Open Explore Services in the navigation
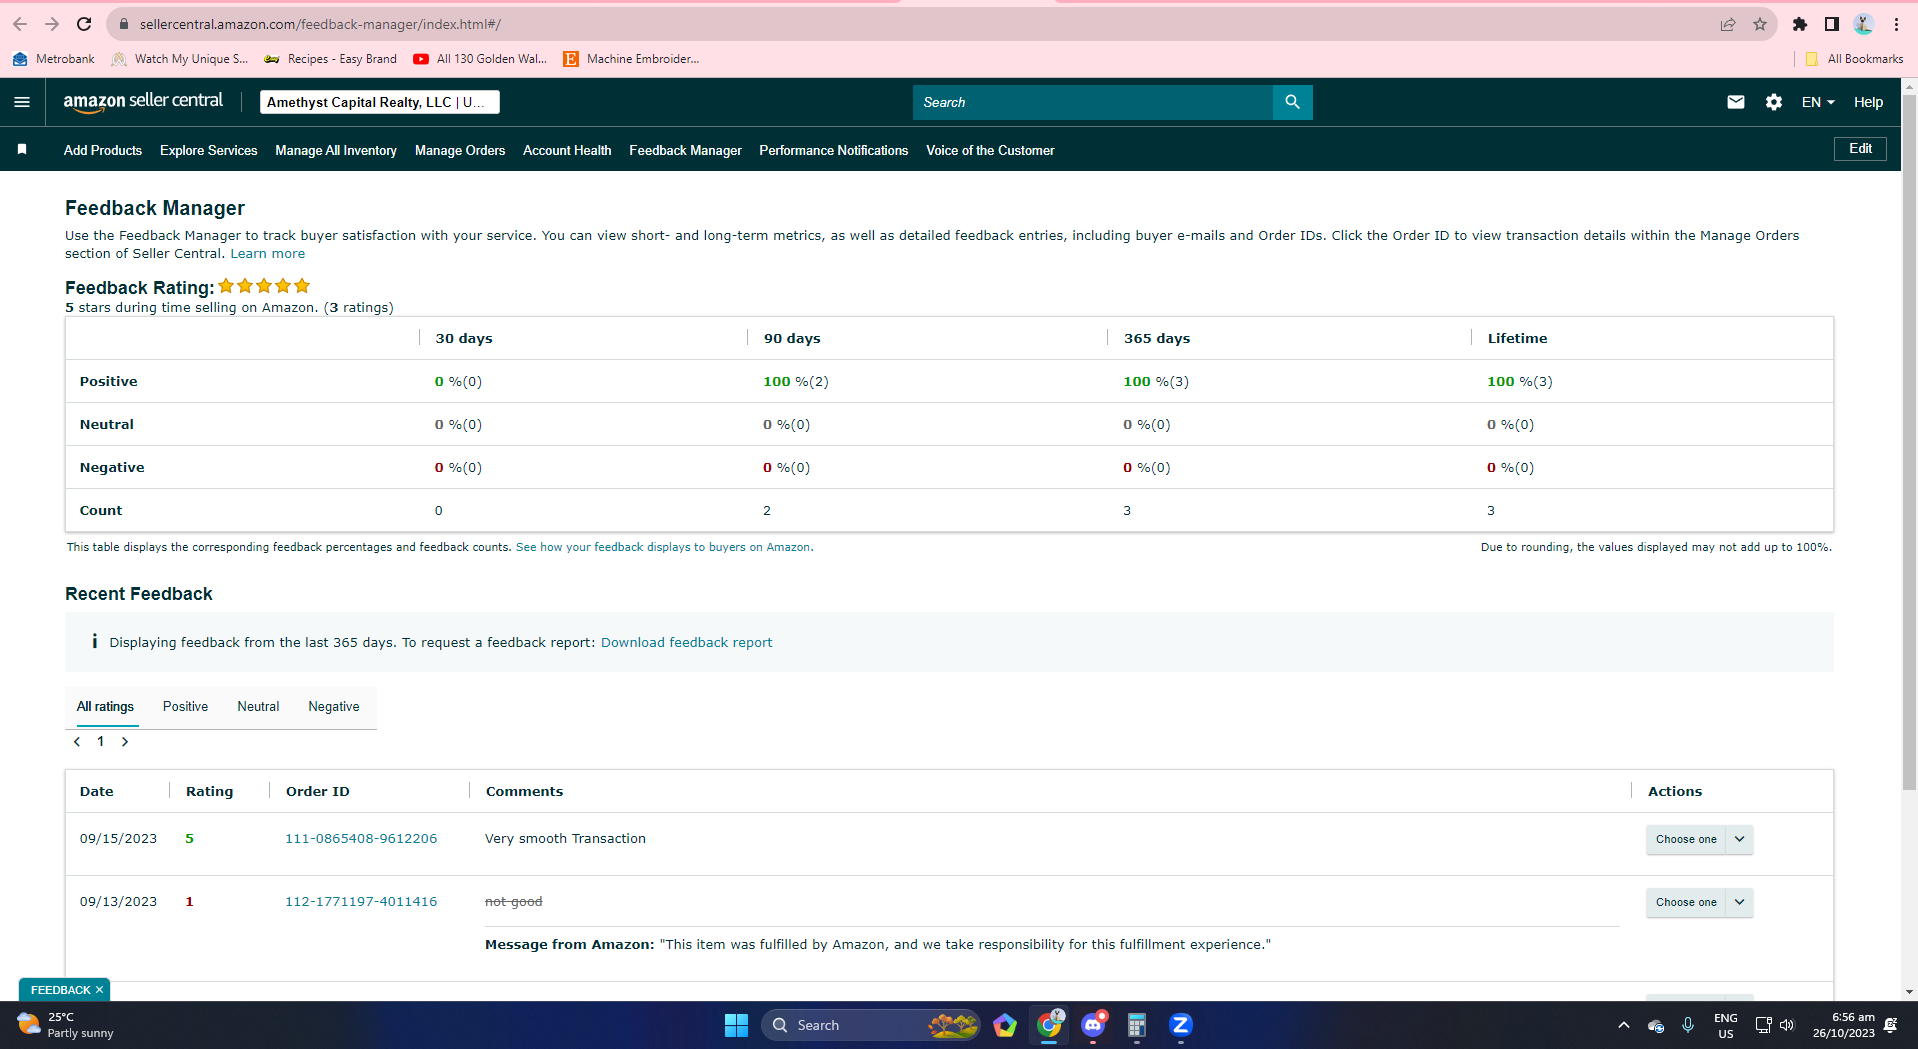The width and height of the screenshot is (1918, 1049). (209, 150)
